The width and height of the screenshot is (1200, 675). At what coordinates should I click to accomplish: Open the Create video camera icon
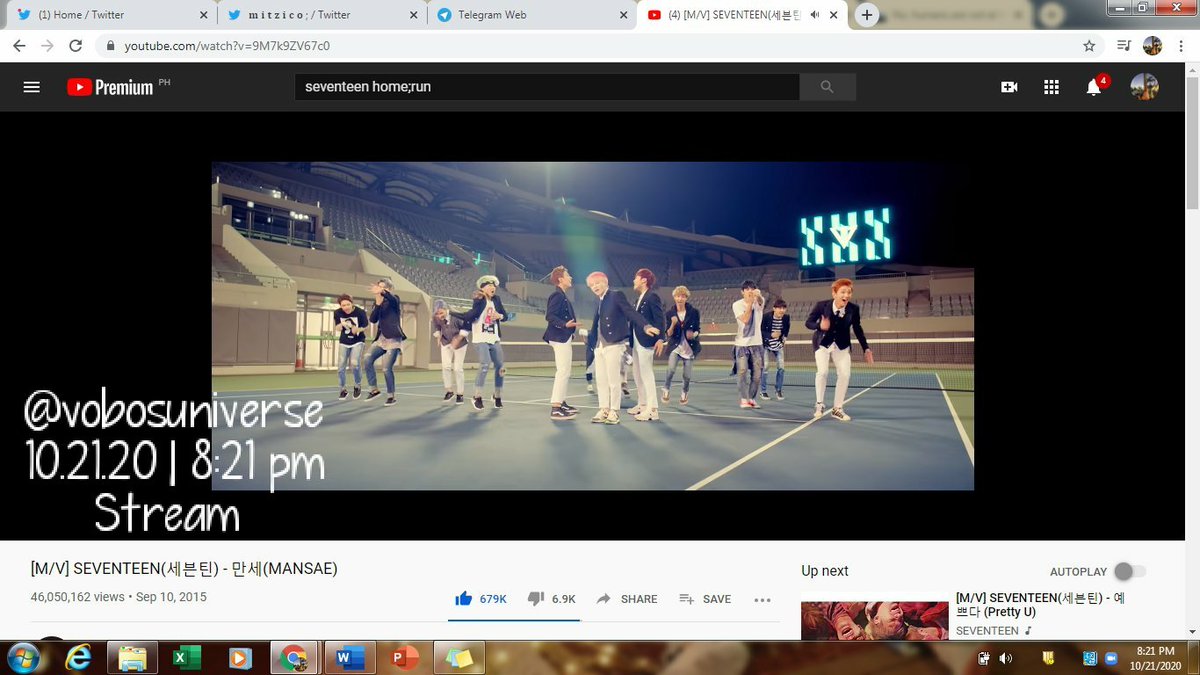[1009, 87]
